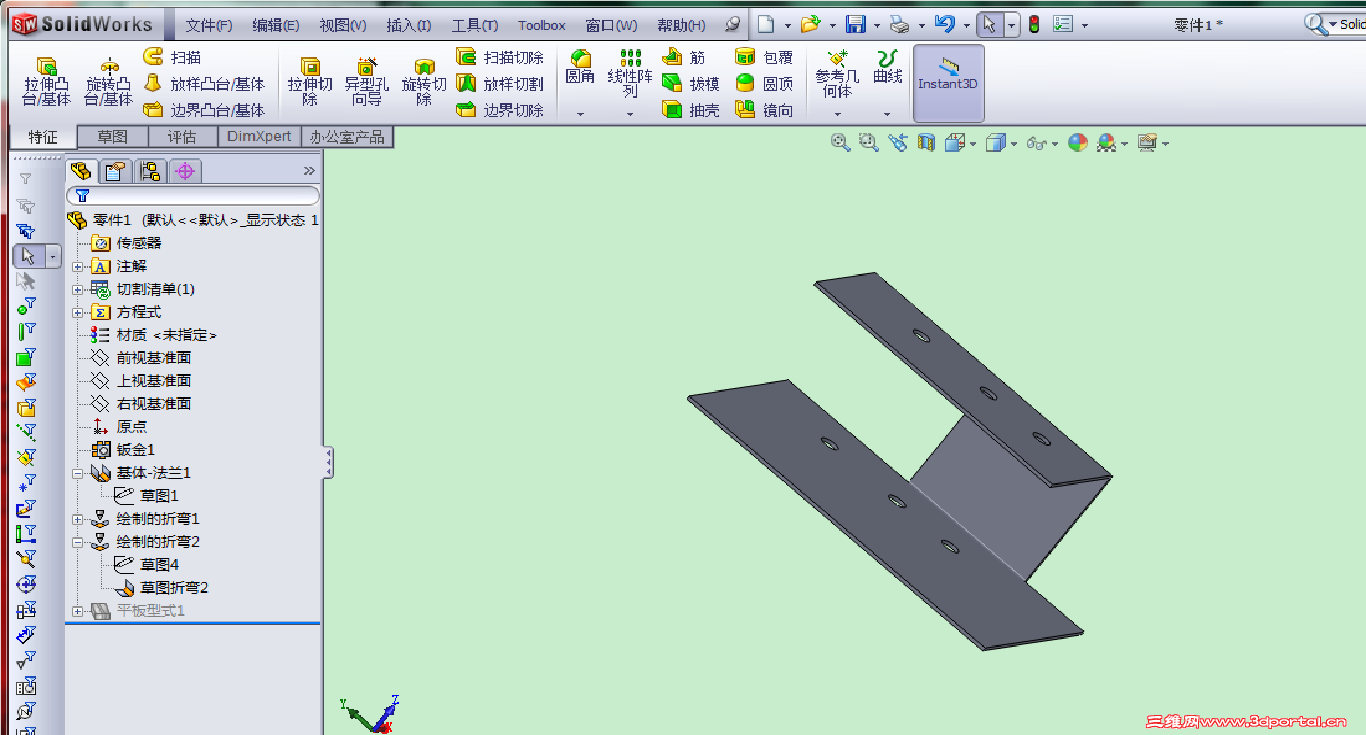Collapse the 基体-法兰1 tree node
This screenshot has width=1366, height=735.
pos(77,473)
